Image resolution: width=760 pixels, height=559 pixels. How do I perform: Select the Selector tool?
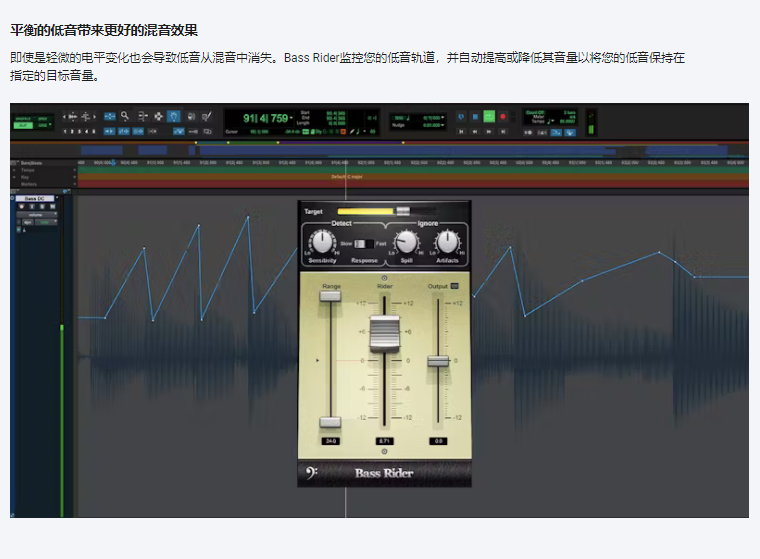158,116
